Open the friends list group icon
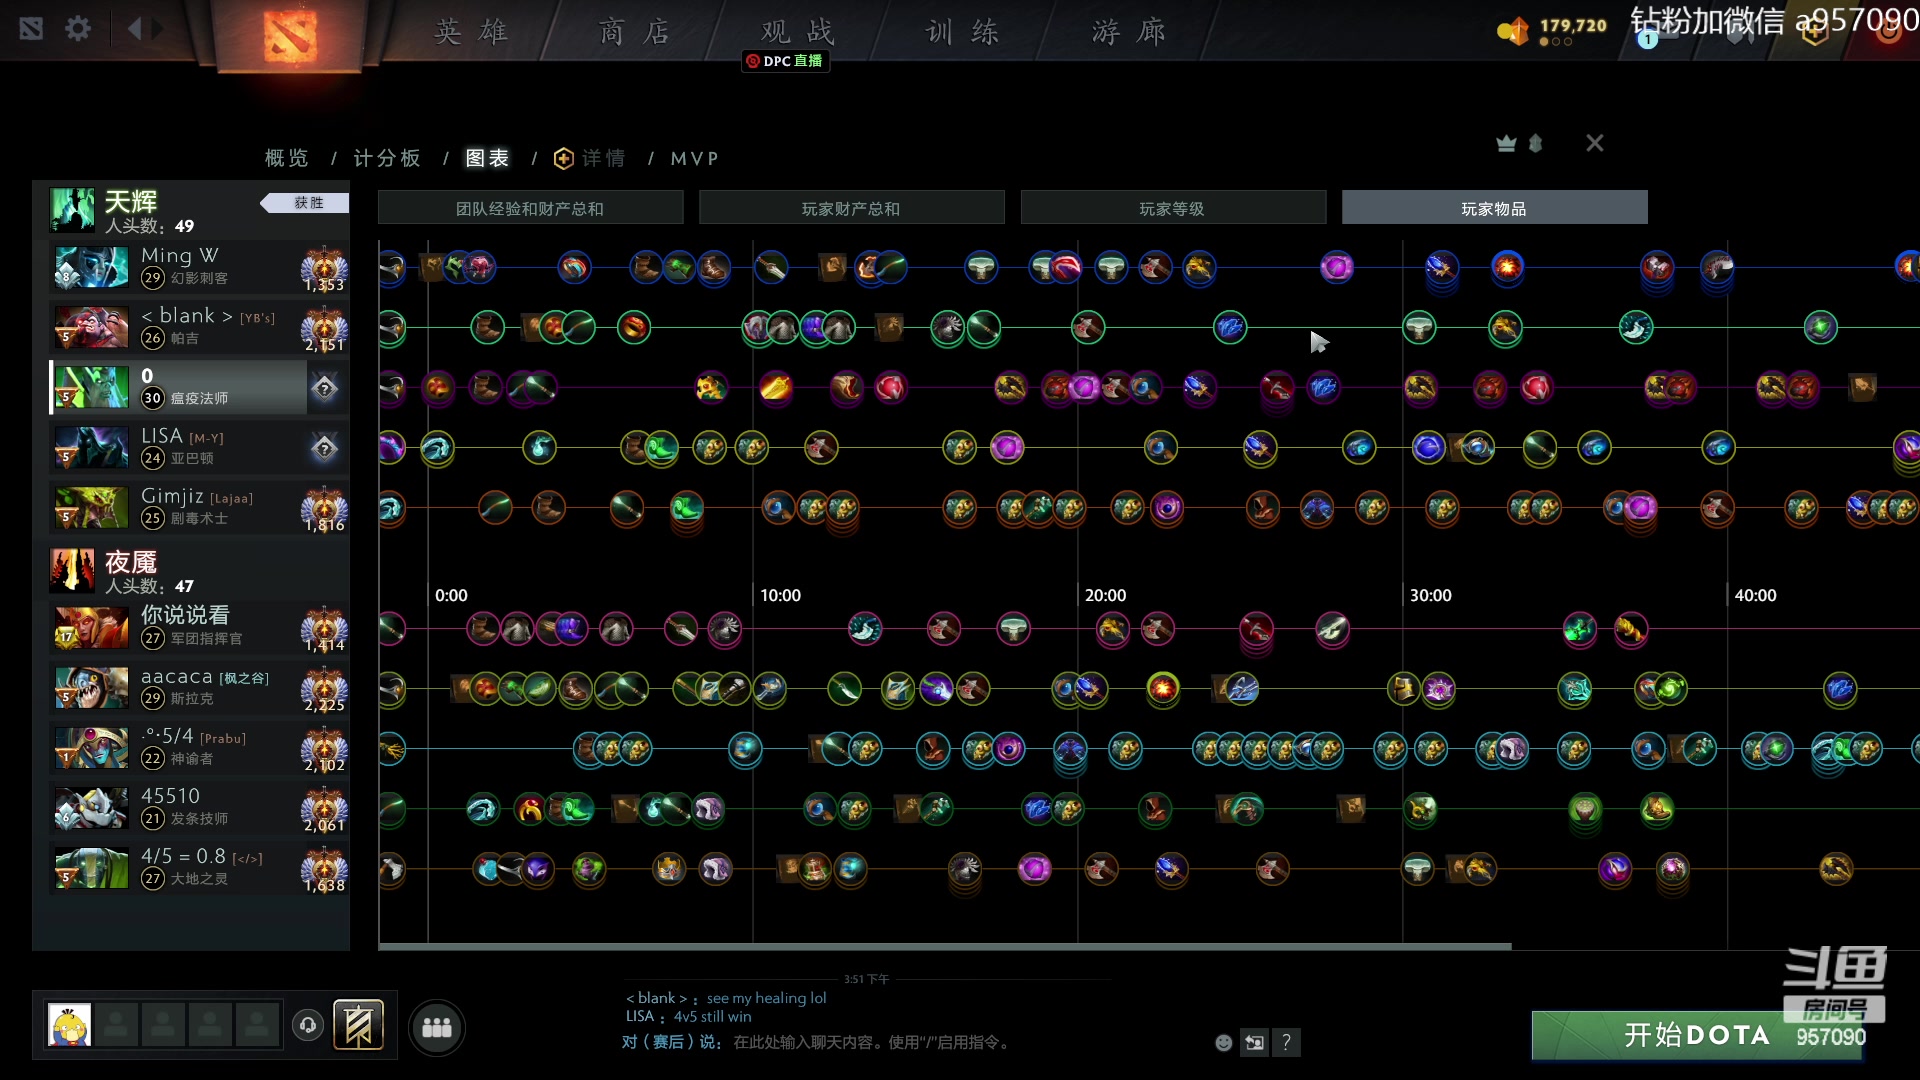Viewport: 1920px width, 1080px height. (x=436, y=1026)
